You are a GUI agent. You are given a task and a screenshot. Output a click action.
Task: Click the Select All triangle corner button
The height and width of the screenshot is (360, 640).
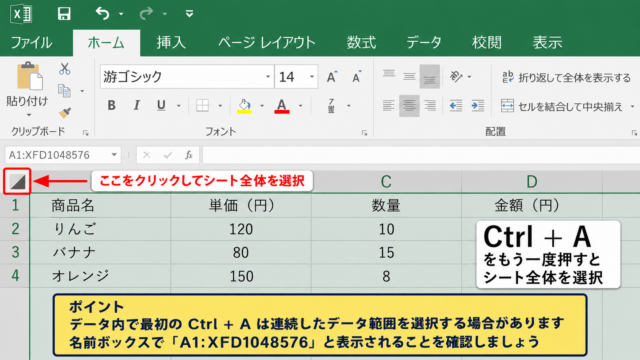(18, 182)
